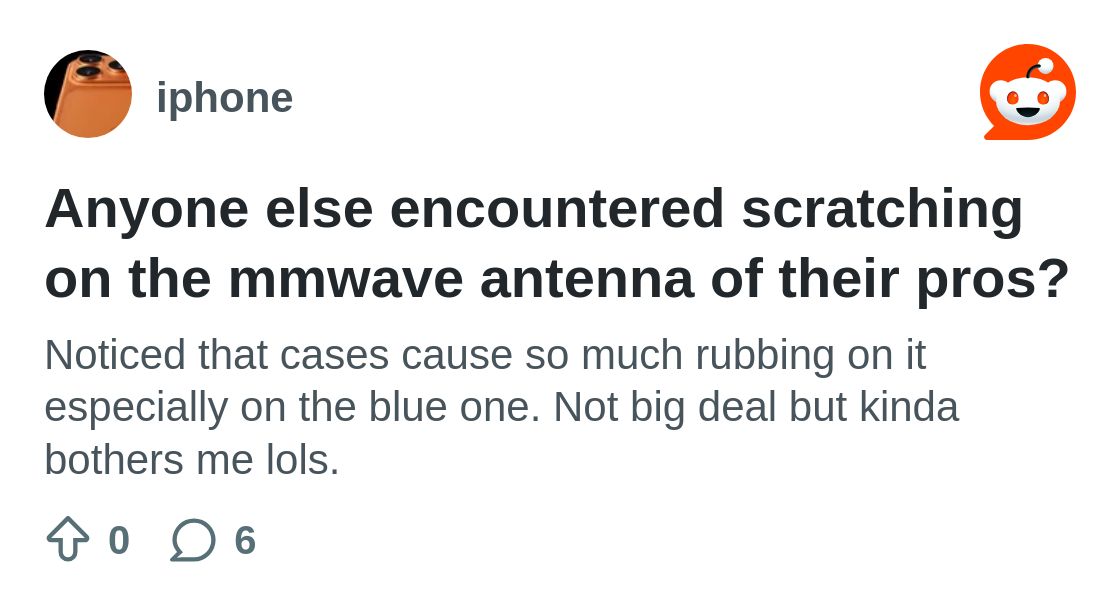Open comments via the speech bubble icon
Image resolution: width=1120 pixels, height=614 pixels.
[193, 540]
